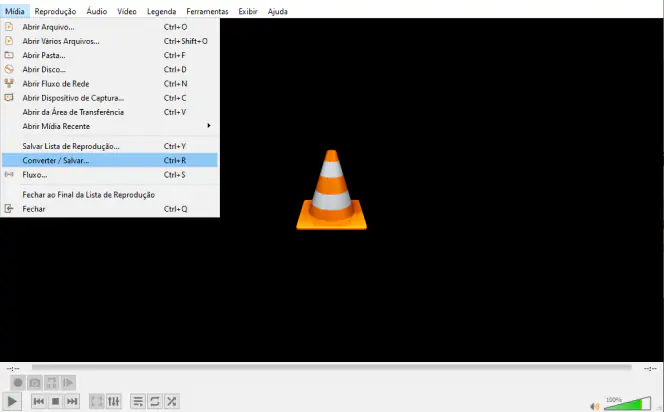Click the Fechar exit icon

pos(9,208)
